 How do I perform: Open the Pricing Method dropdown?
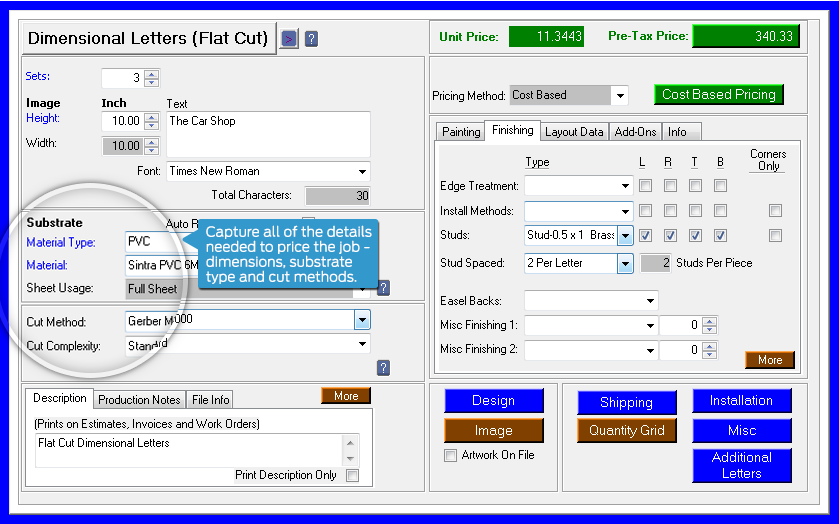620,95
